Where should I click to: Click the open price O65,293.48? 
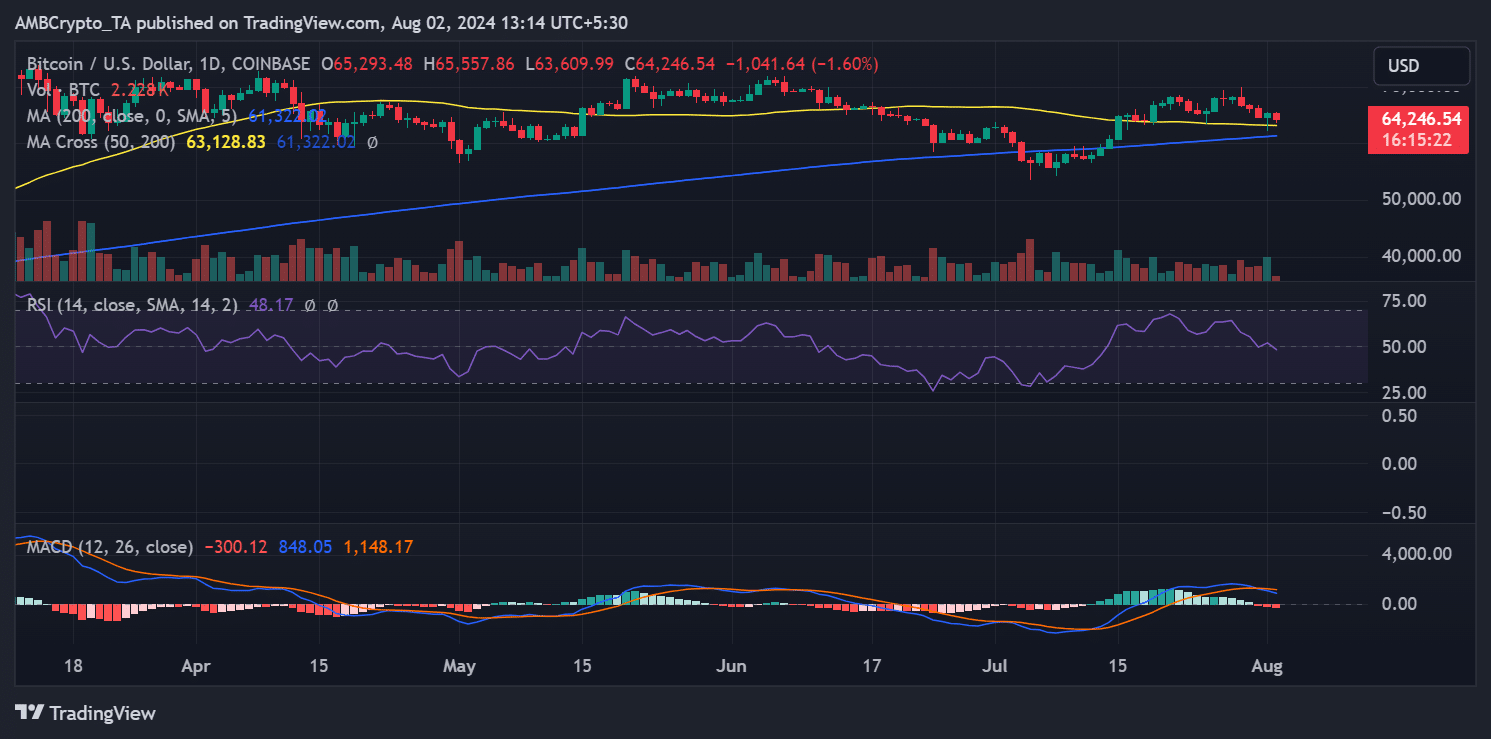[x=367, y=64]
